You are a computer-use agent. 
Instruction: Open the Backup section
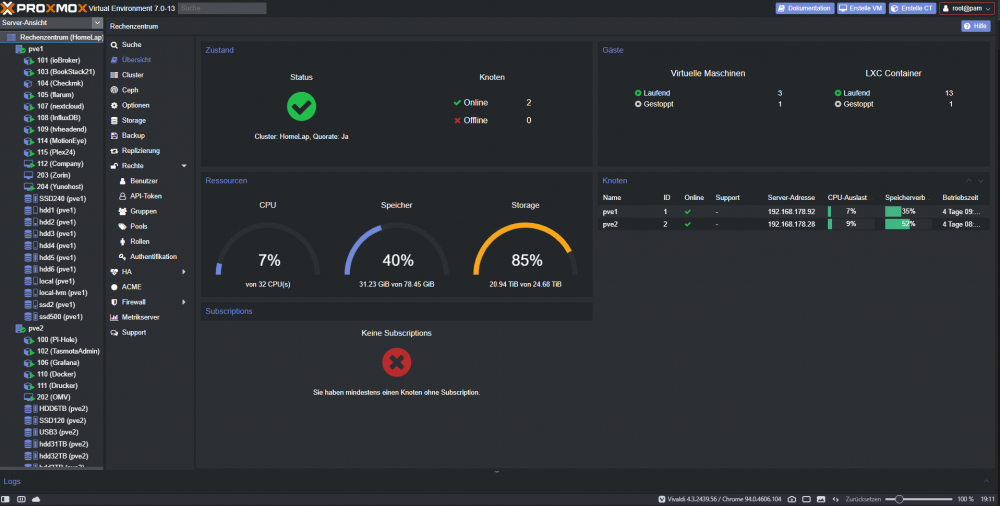[x=133, y=135]
